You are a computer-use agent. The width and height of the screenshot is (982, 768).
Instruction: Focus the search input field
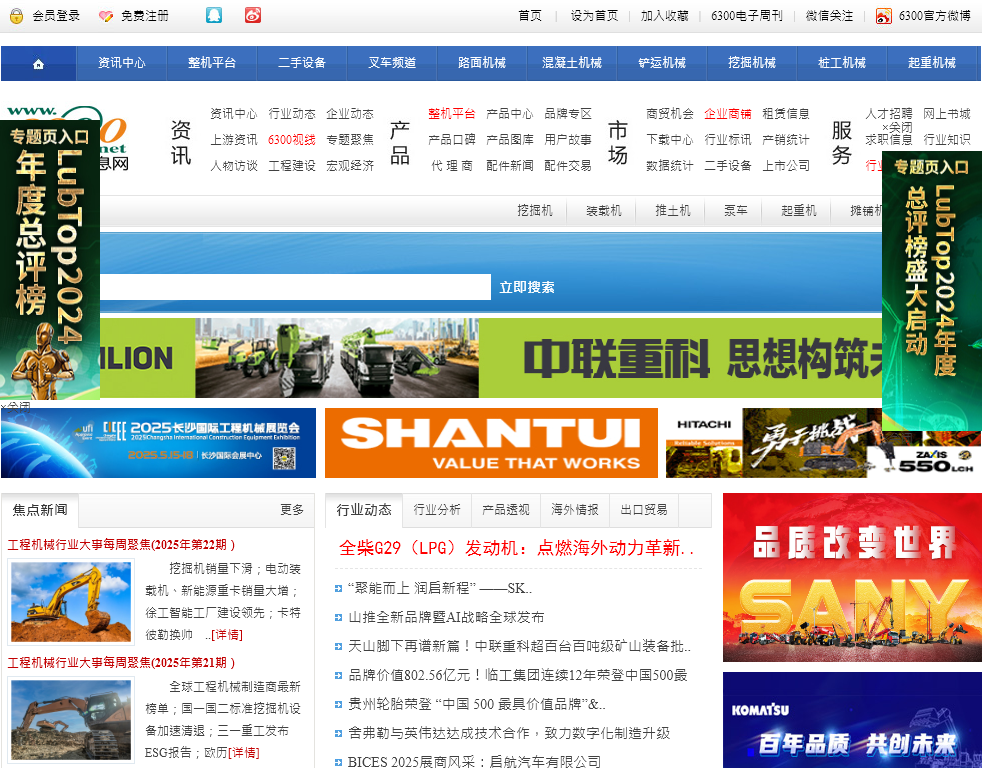(295, 288)
